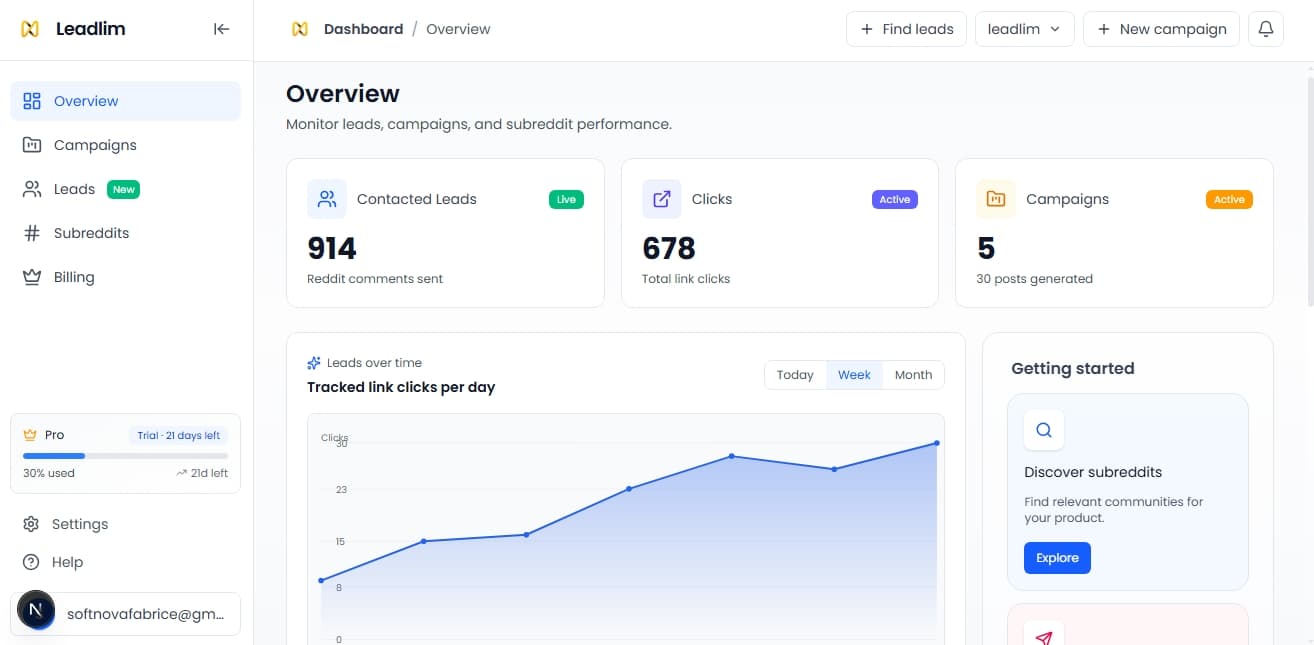1314x645 pixels.
Task: Open Campaigns via its folder icon
Action: coord(29,144)
